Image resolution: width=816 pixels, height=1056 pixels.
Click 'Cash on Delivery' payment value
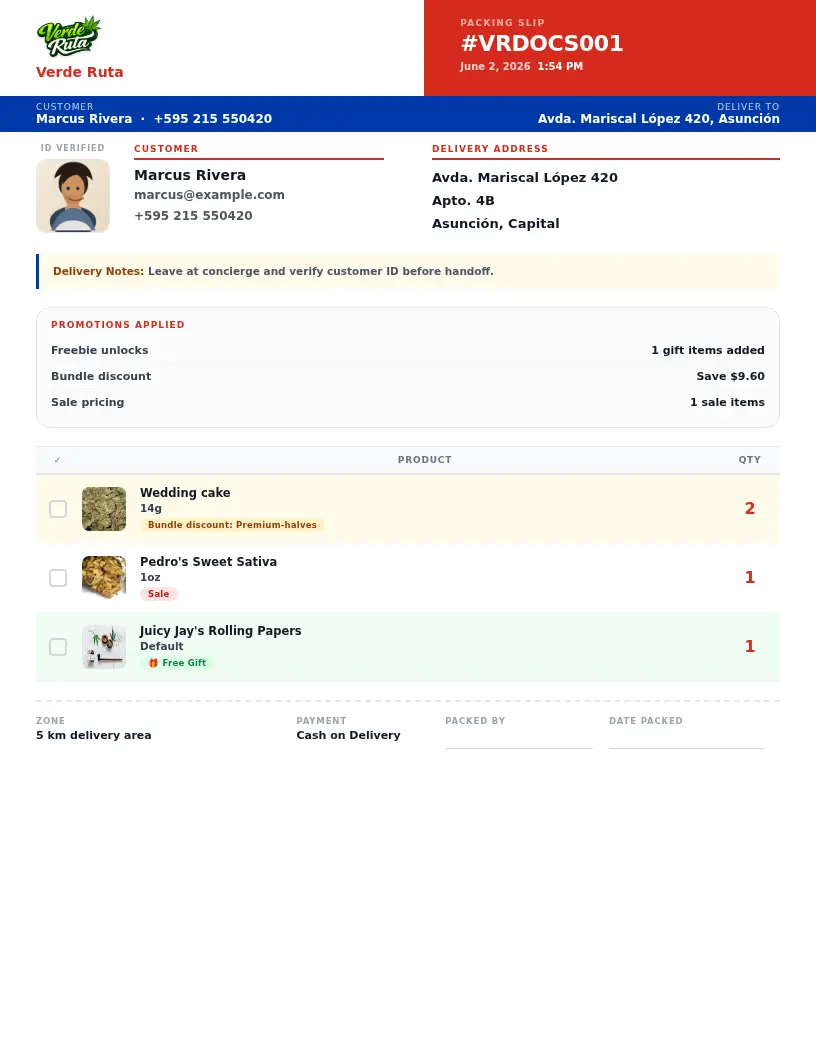click(x=348, y=735)
